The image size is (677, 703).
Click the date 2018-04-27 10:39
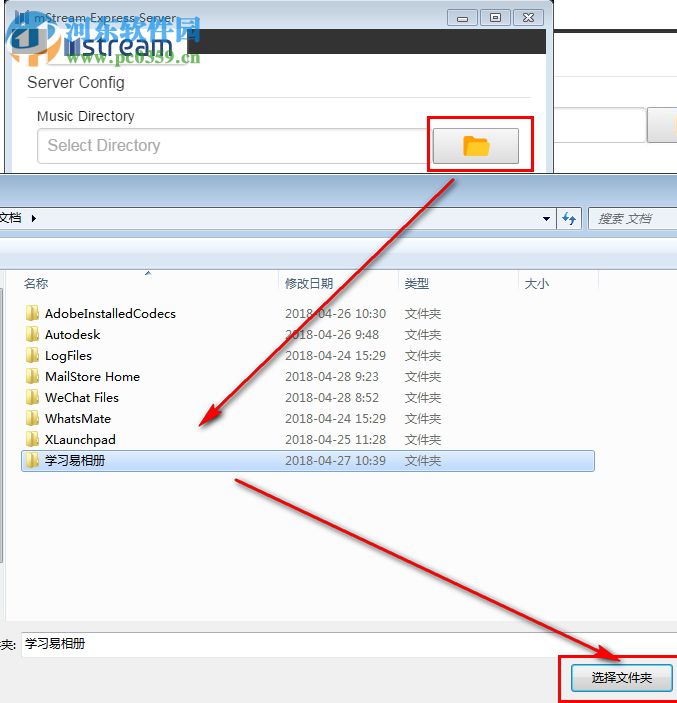335,460
